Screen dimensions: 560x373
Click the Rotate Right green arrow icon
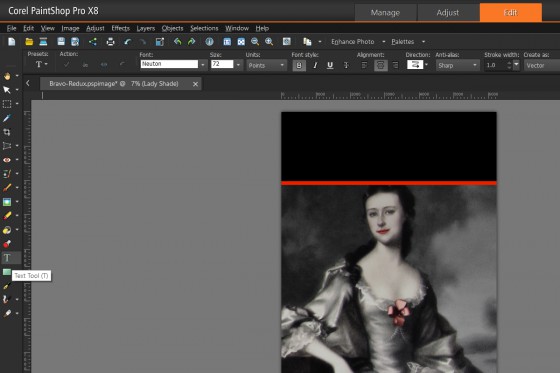192,42
